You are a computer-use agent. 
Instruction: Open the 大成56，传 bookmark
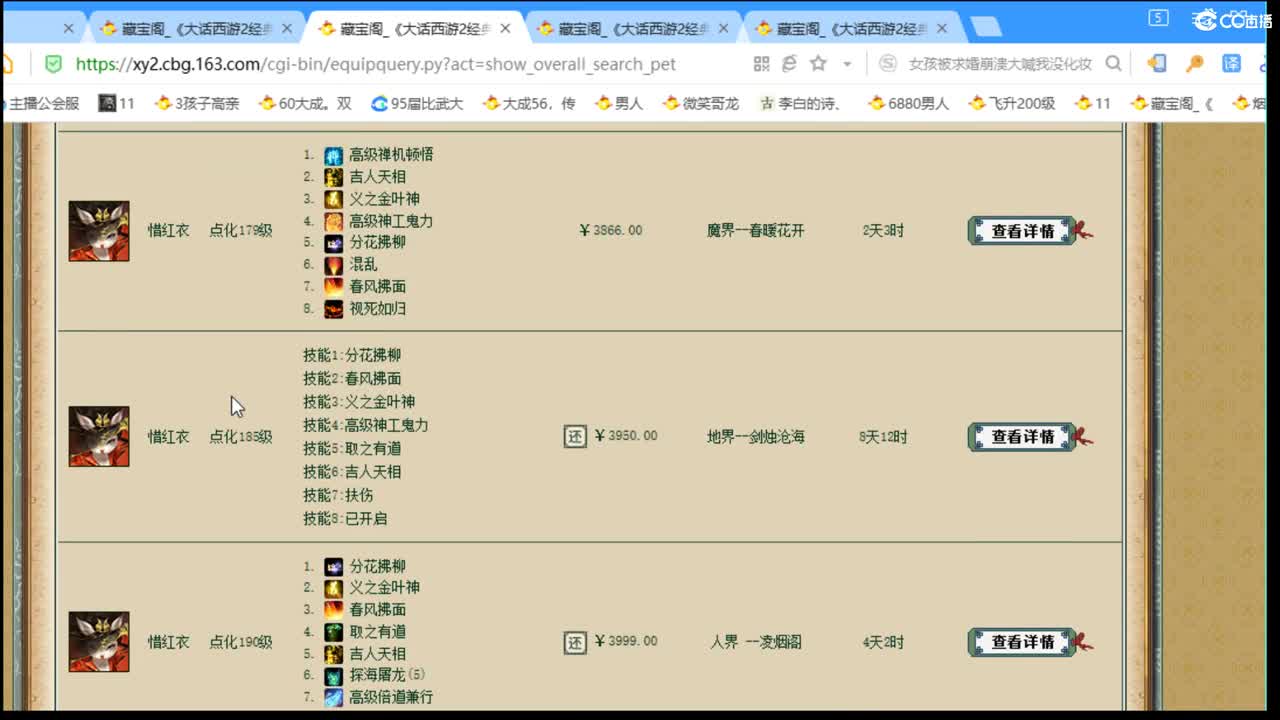(529, 103)
